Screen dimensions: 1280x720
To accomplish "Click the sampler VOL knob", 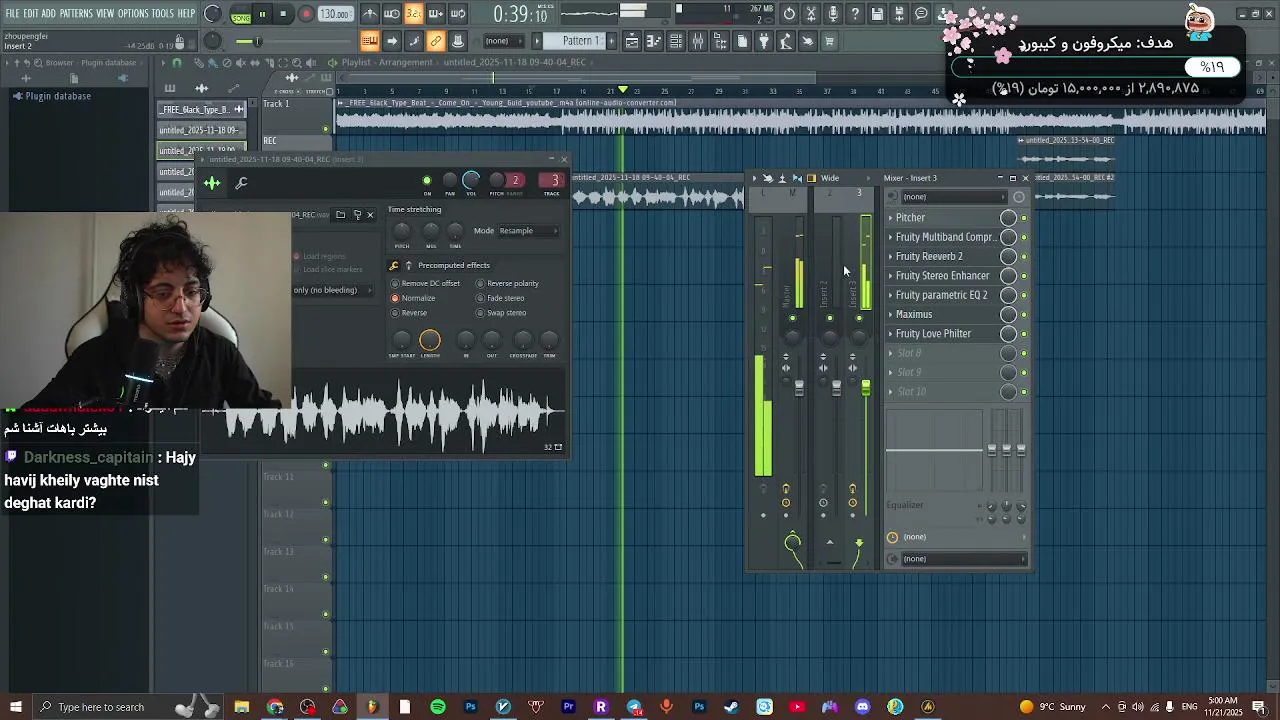I will [471, 181].
